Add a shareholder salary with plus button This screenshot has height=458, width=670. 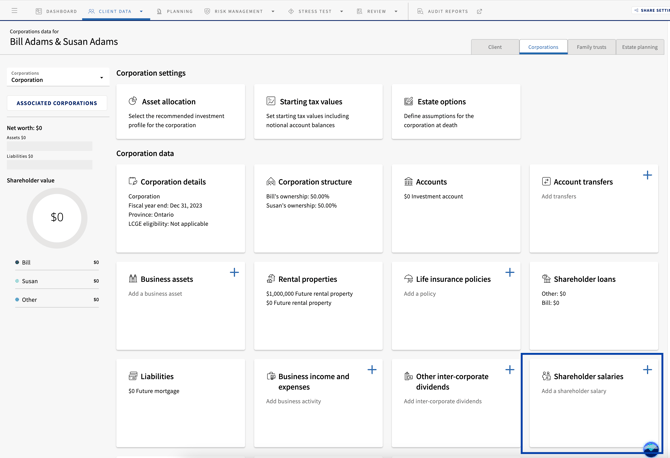(x=647, y=370)
